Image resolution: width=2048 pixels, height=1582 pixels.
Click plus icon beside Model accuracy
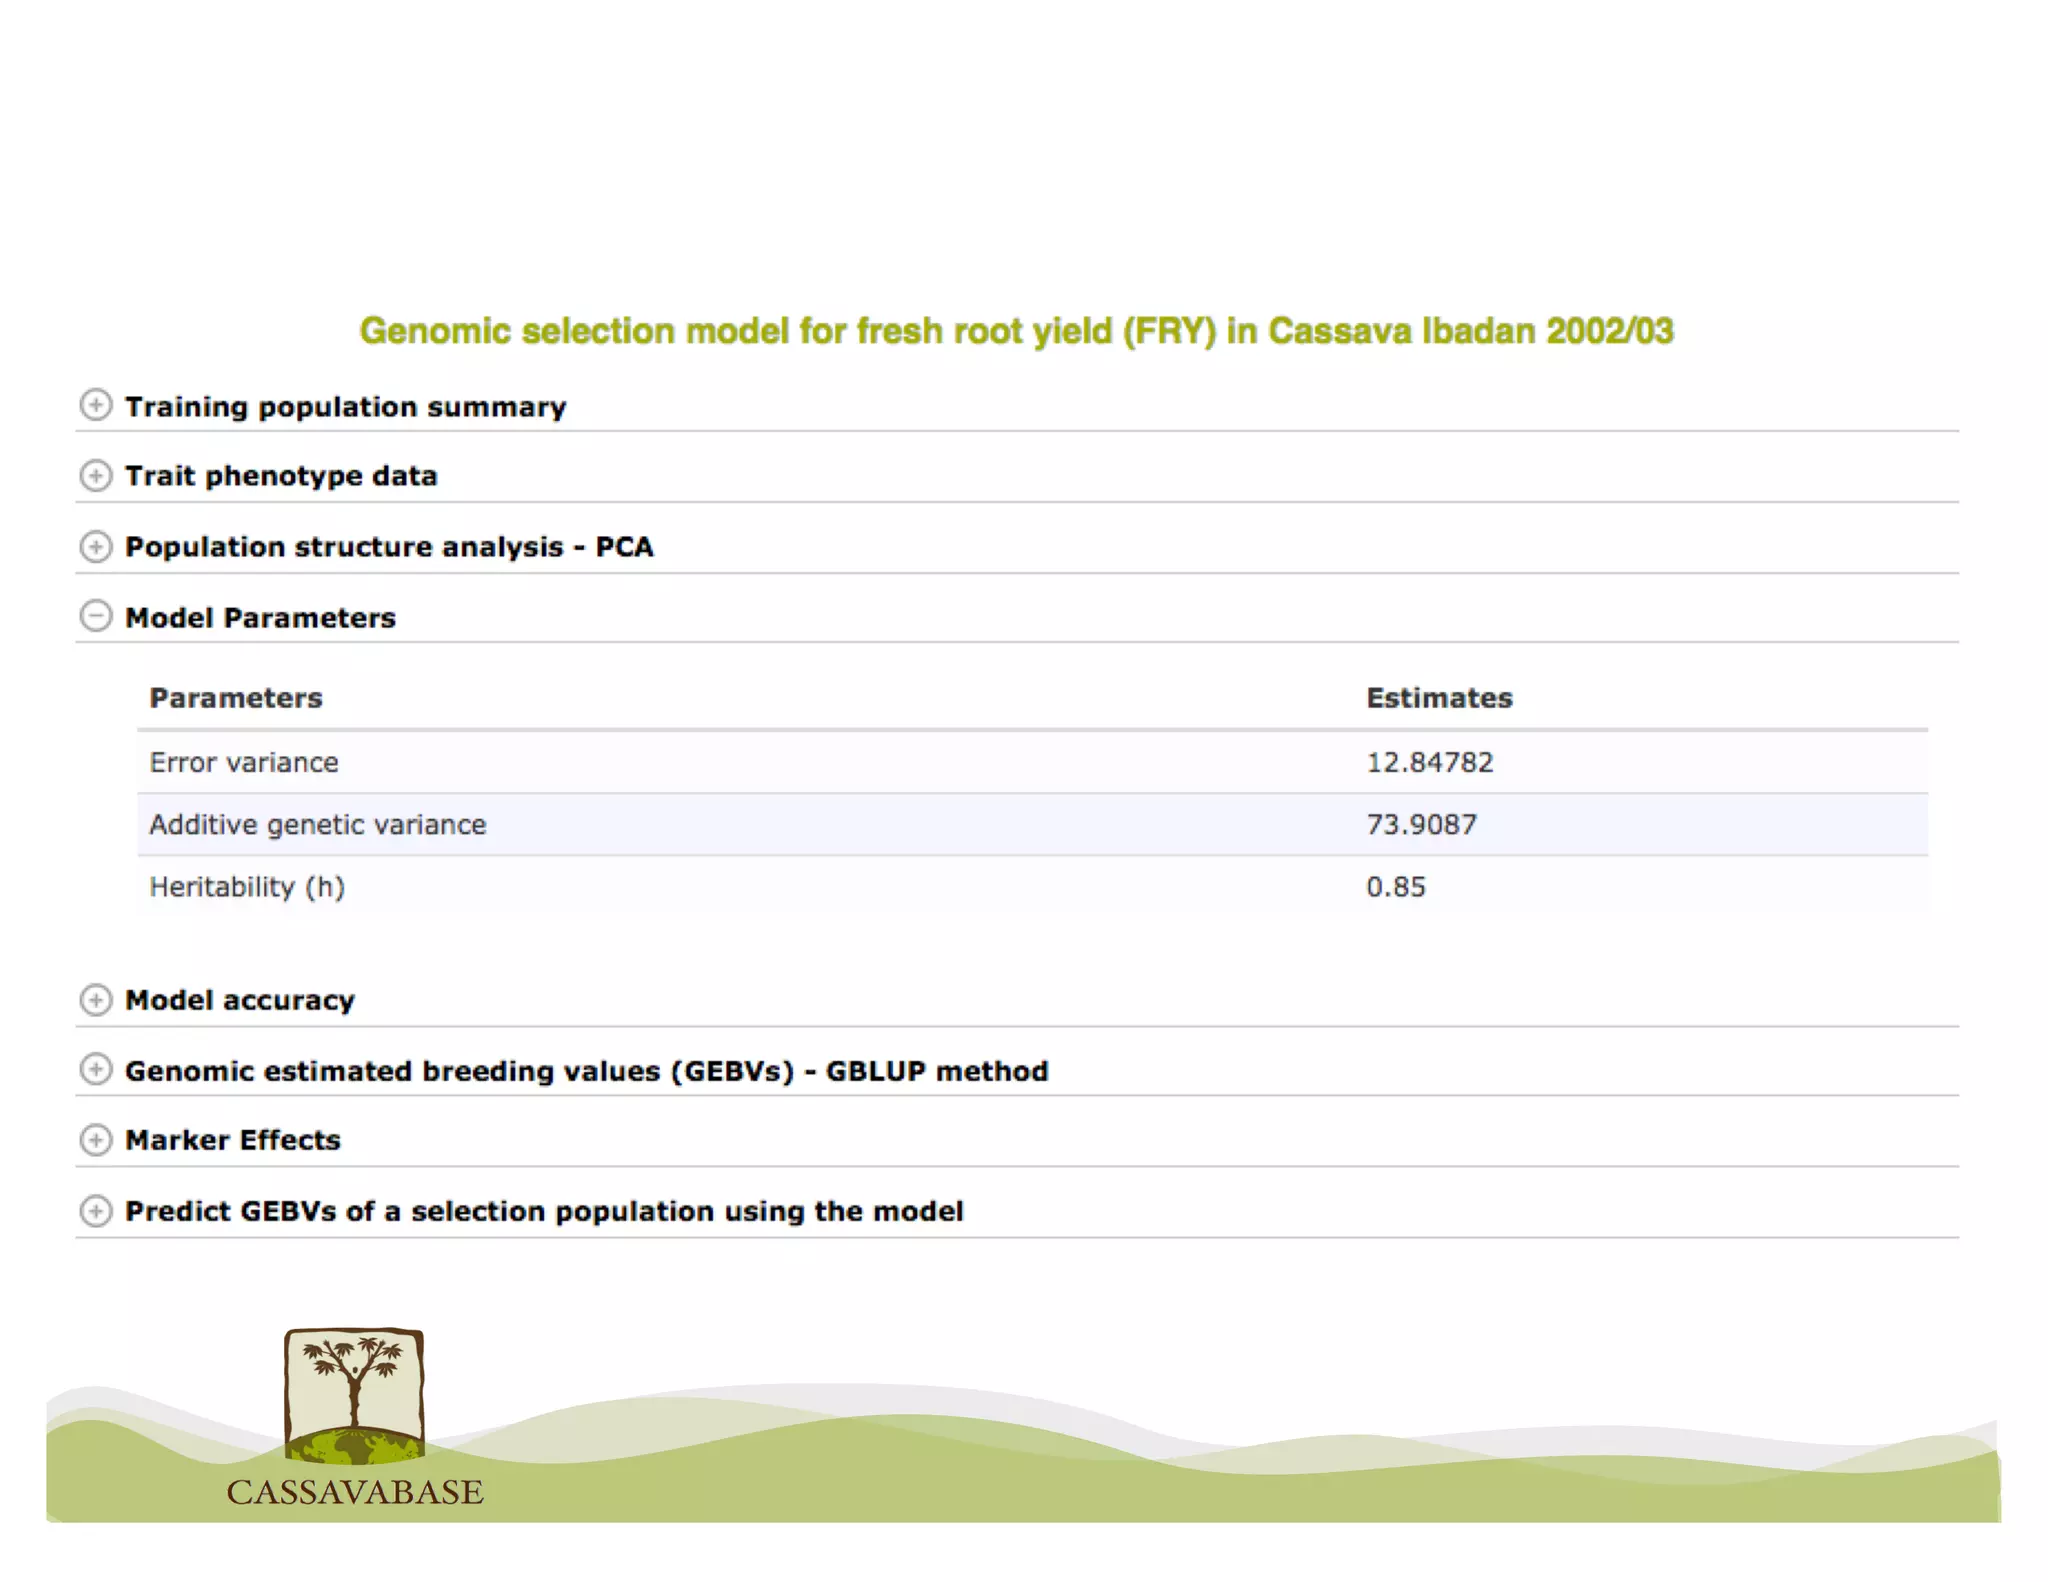click(x=95, y=999)
